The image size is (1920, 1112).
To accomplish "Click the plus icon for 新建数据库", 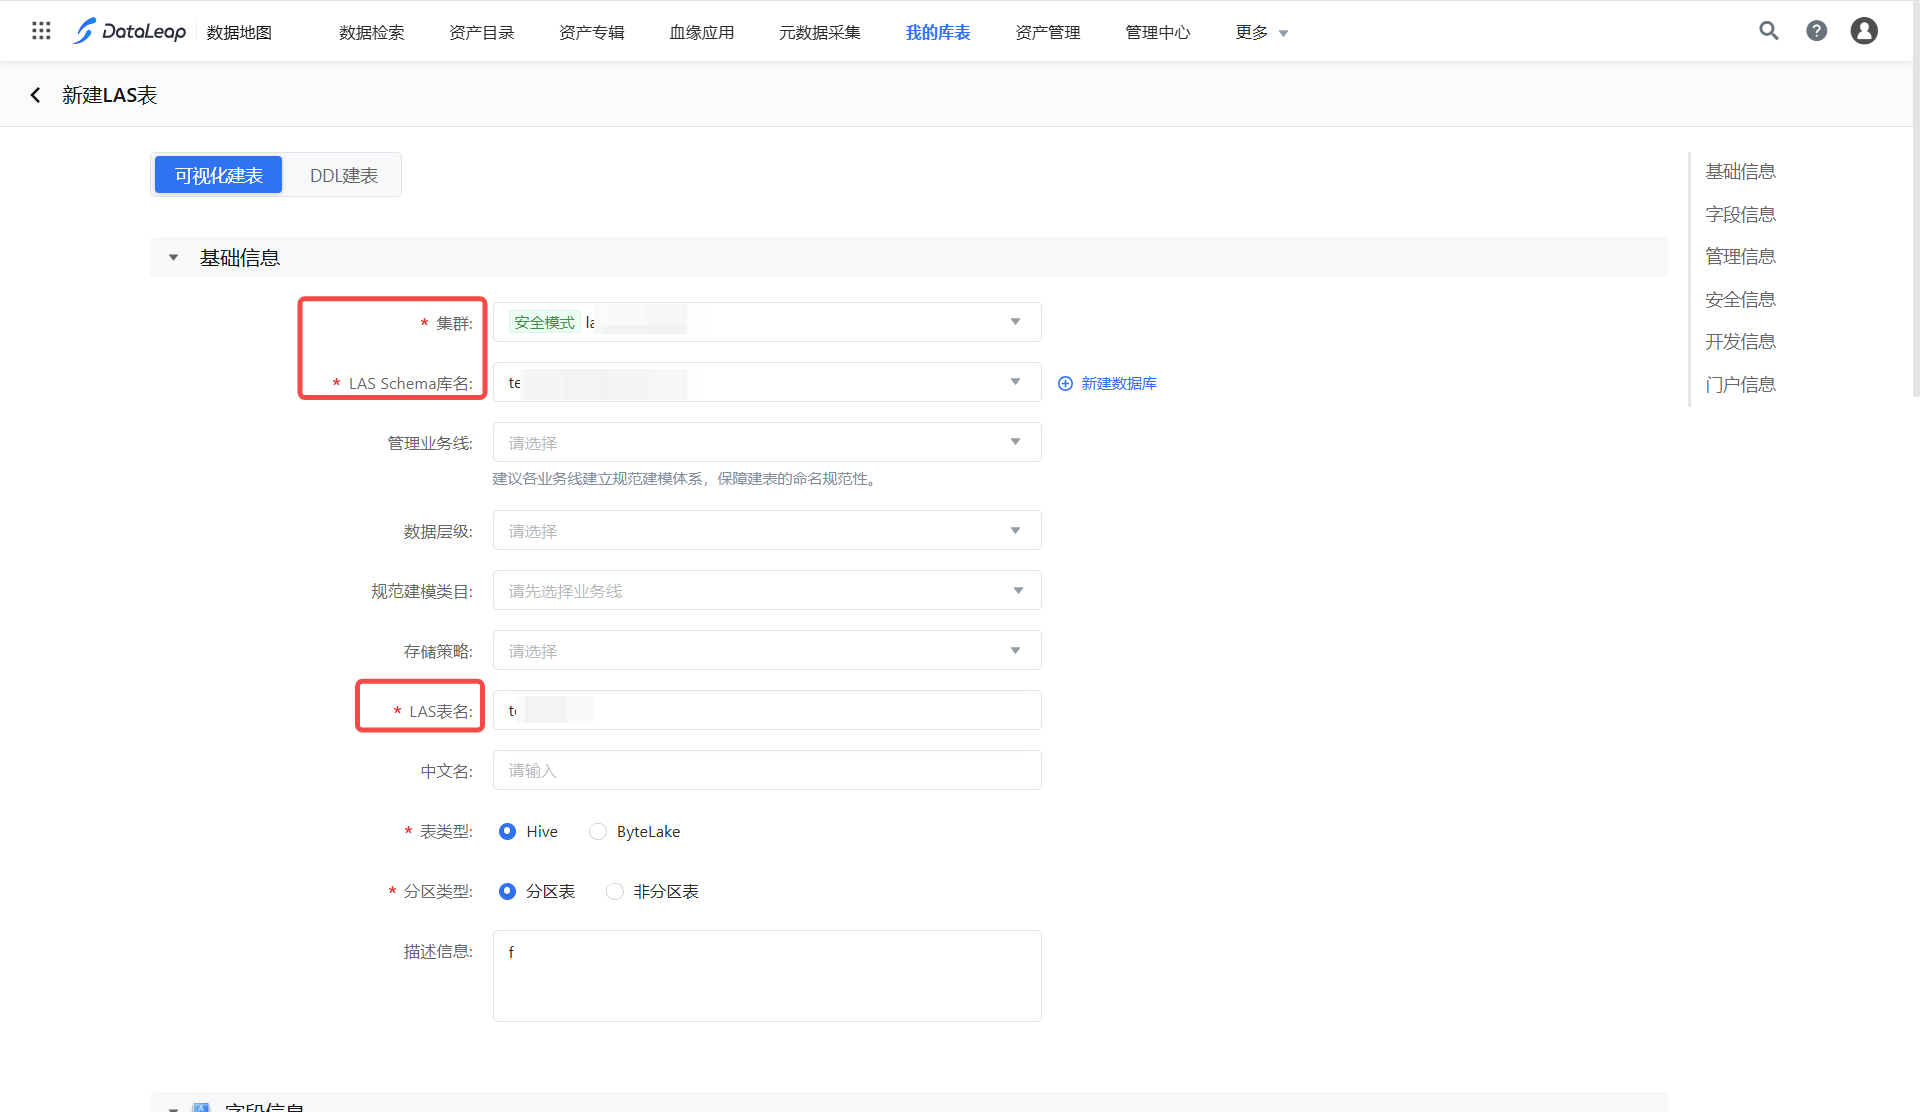I will (1065, 384).
